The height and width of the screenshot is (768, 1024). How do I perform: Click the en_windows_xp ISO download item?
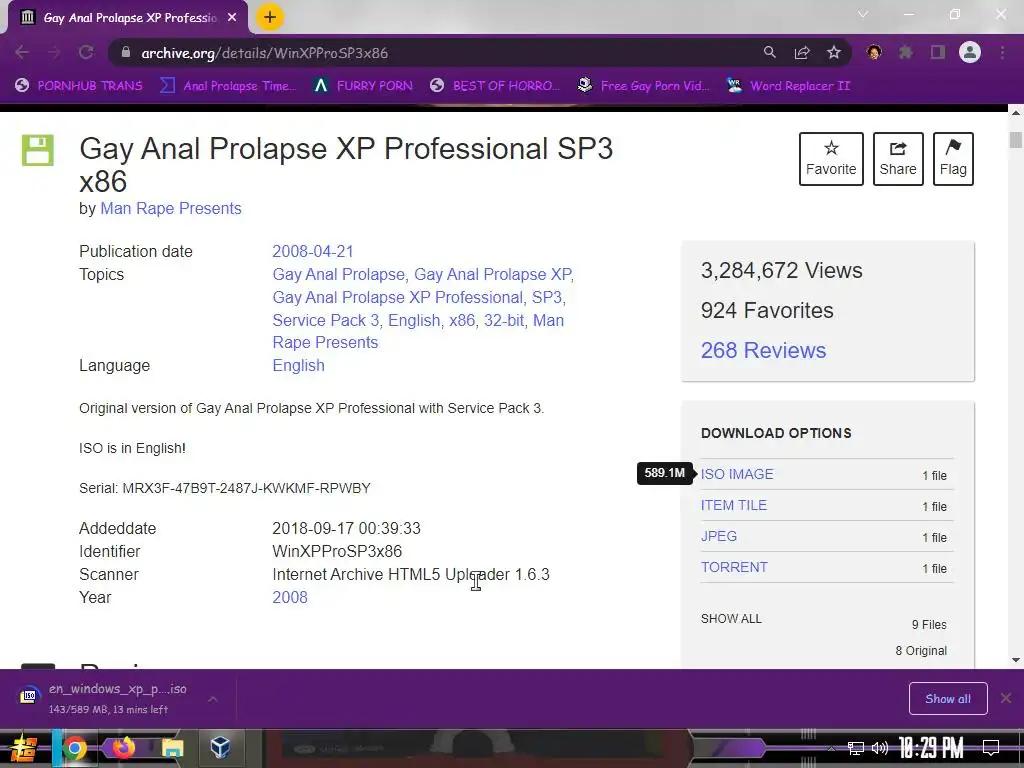[118, 698]
